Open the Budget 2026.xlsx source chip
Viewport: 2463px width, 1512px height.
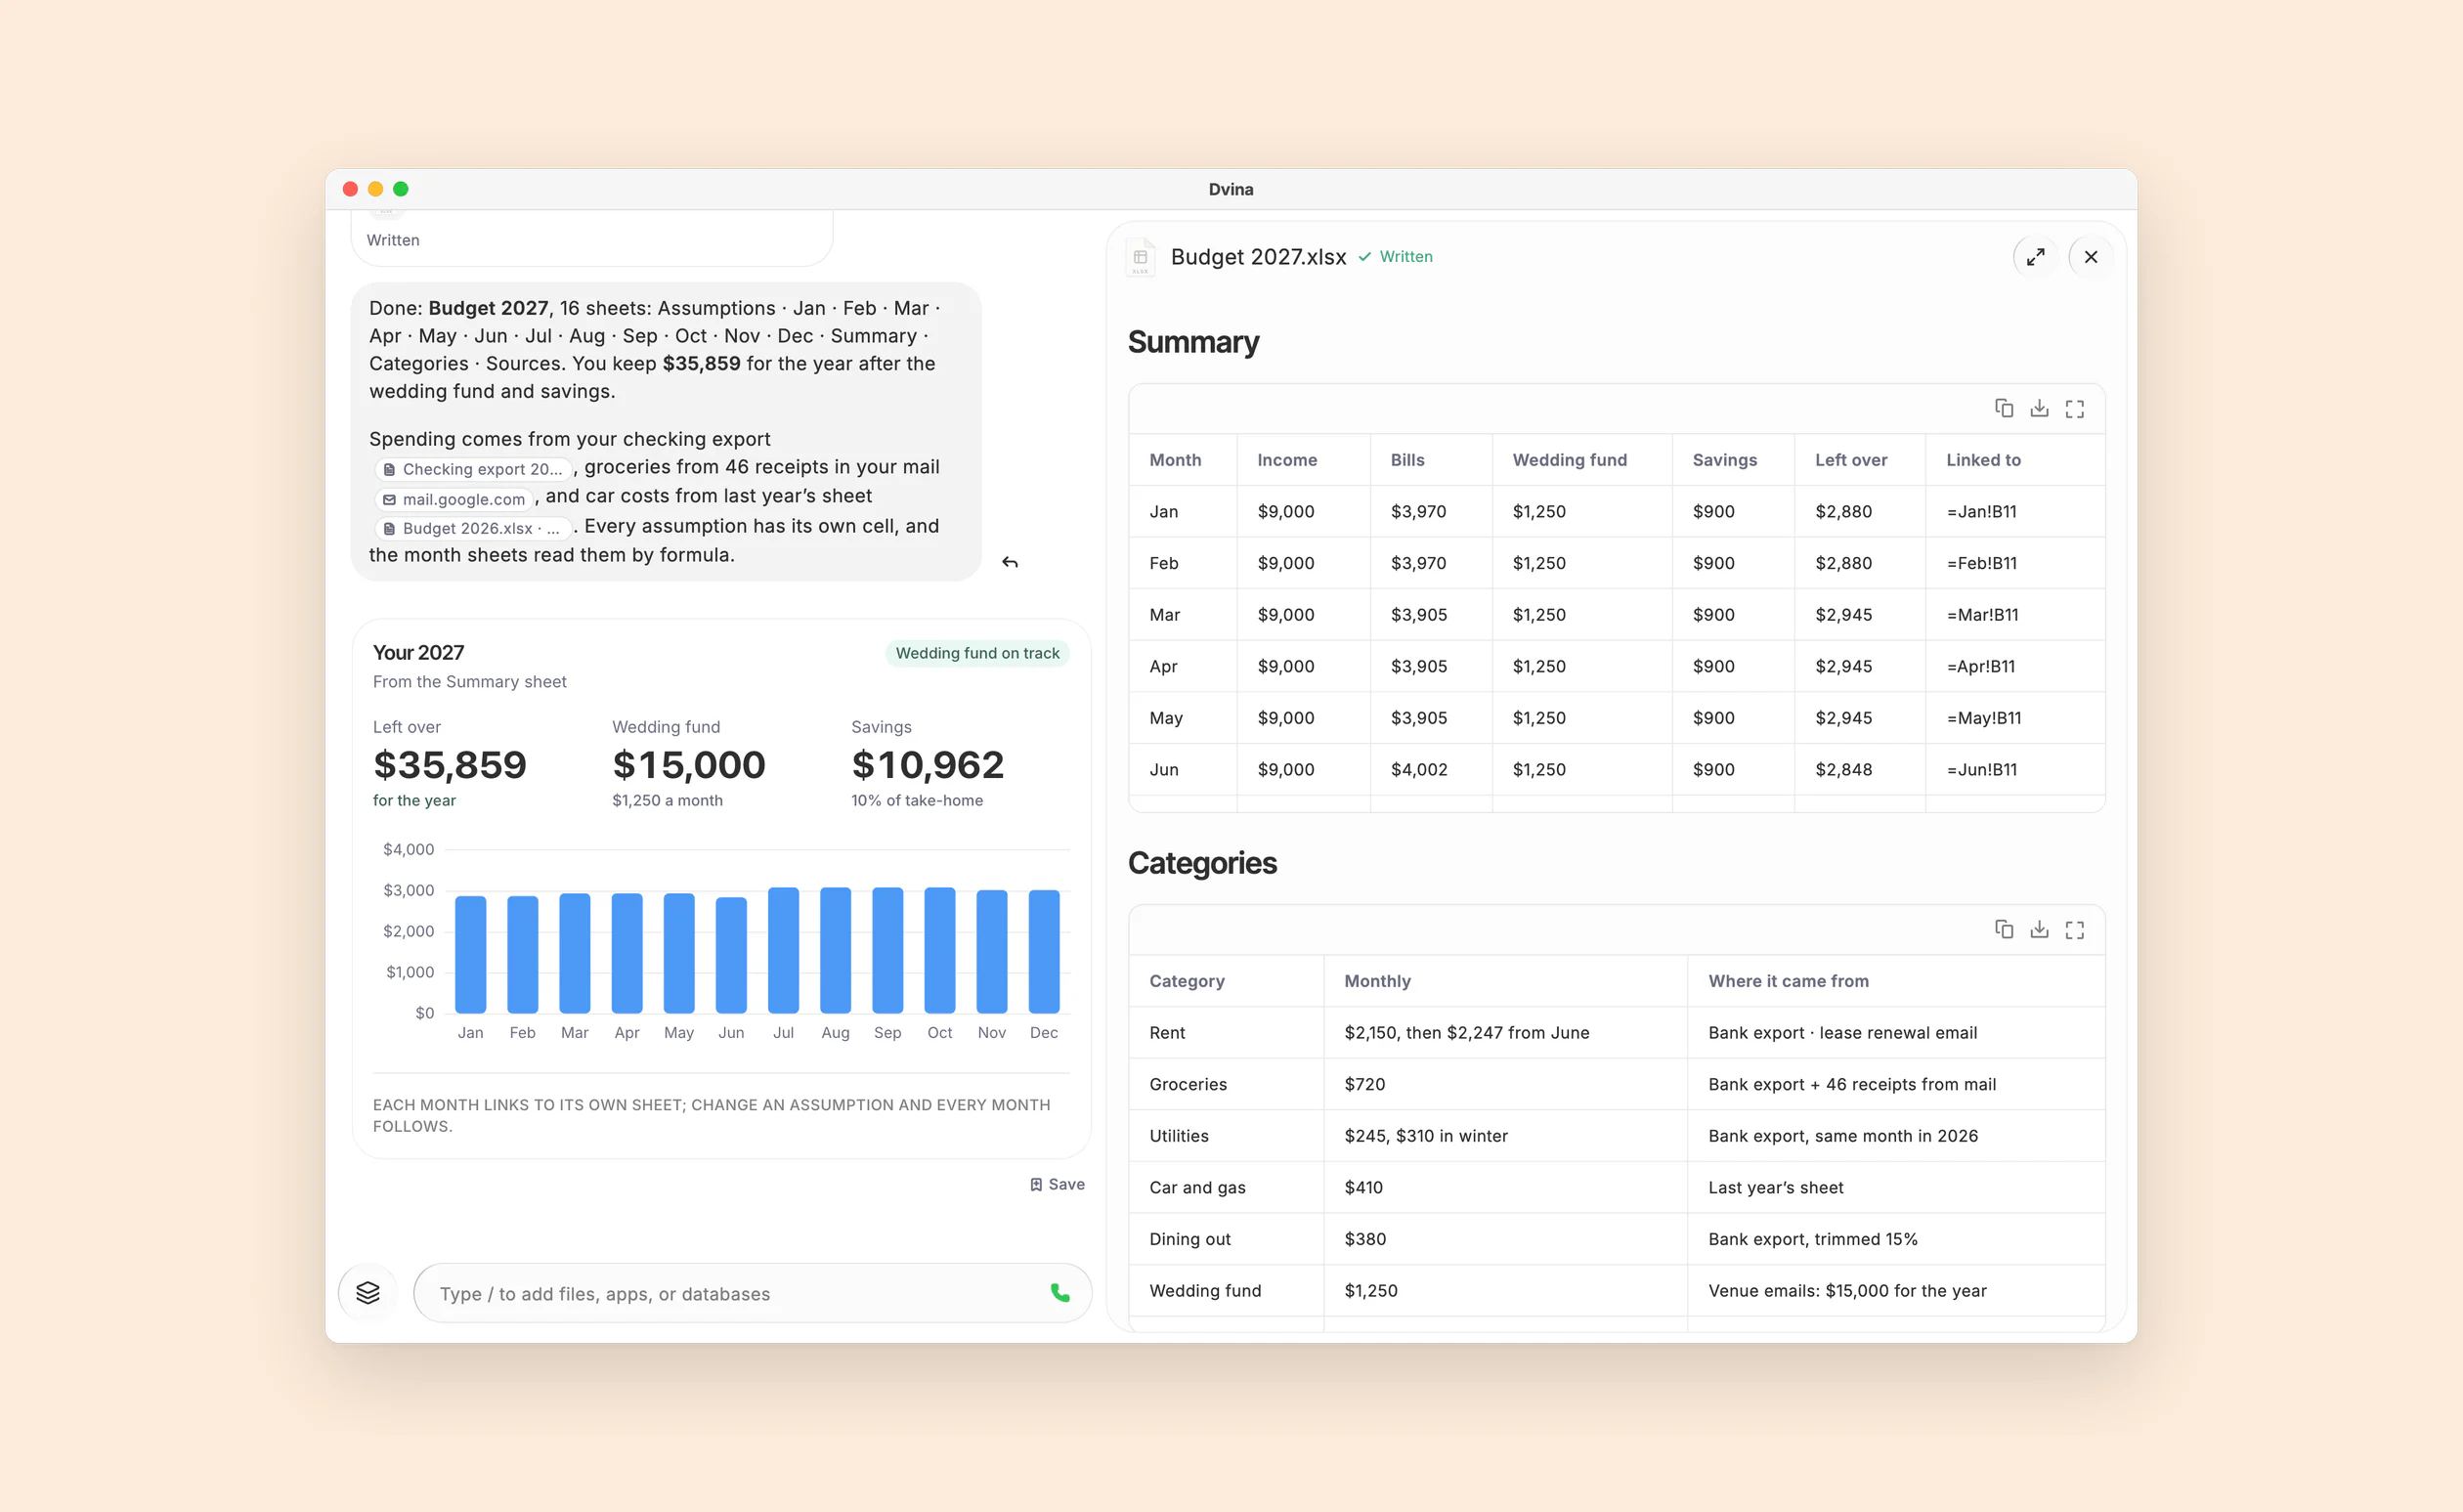pyautogui.click(x=473, y=528)
